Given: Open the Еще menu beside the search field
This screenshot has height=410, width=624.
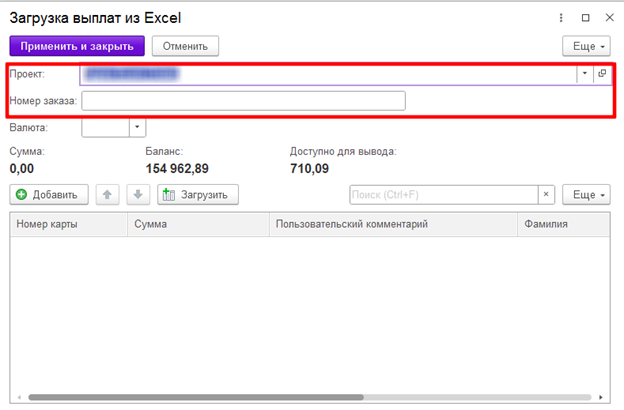Looking at the screenshot, I should point(586,194).
